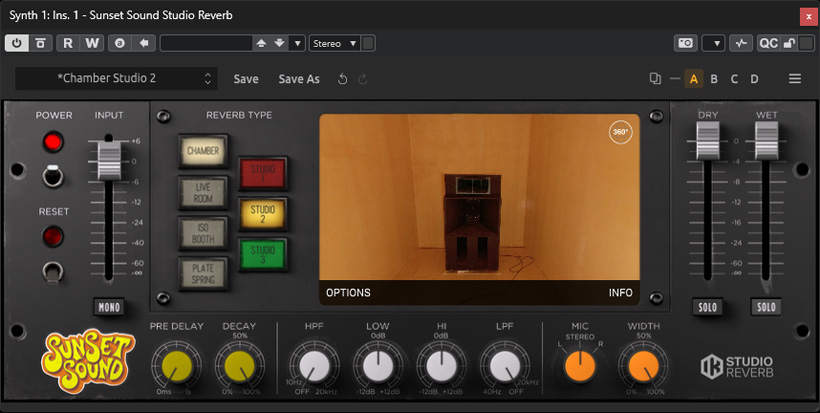The height and width of the screenshot is (413, 820).
Task: Click the 360° view icon
Action: (x=620, y=132)
